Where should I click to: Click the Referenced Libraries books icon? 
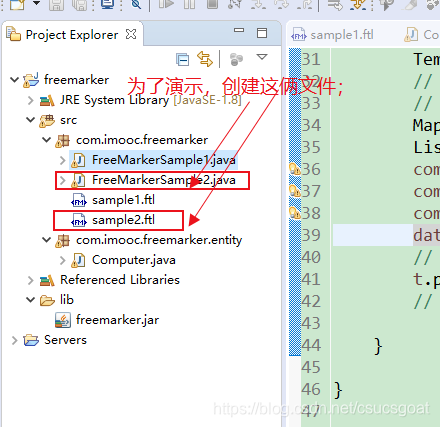click(47, 281)
